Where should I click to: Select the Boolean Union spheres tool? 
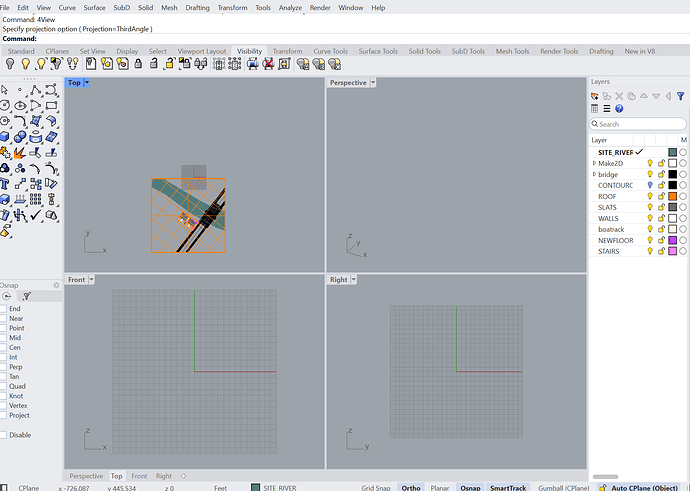[x=20, y=137]
